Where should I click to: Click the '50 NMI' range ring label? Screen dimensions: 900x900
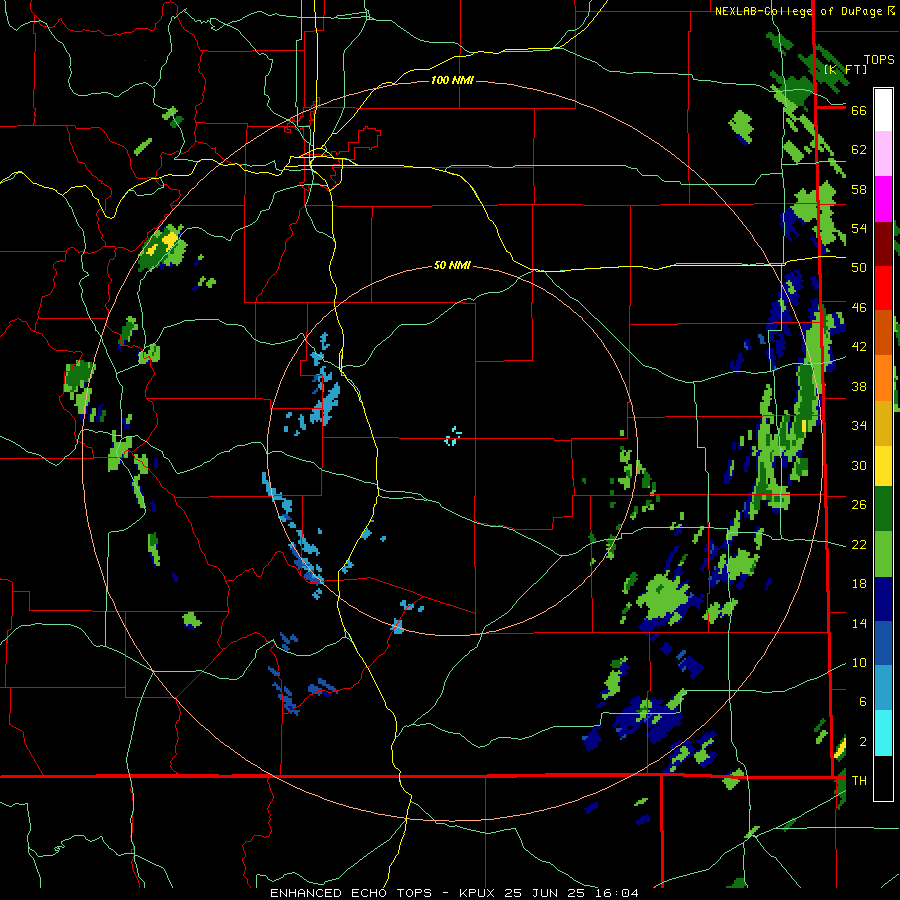452,265
